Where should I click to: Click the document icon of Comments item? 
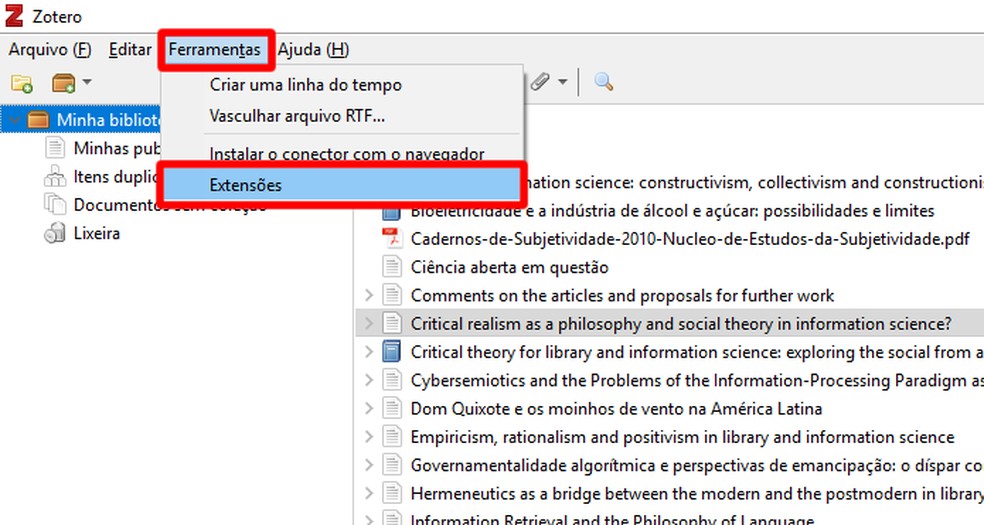tap(392, 295)
